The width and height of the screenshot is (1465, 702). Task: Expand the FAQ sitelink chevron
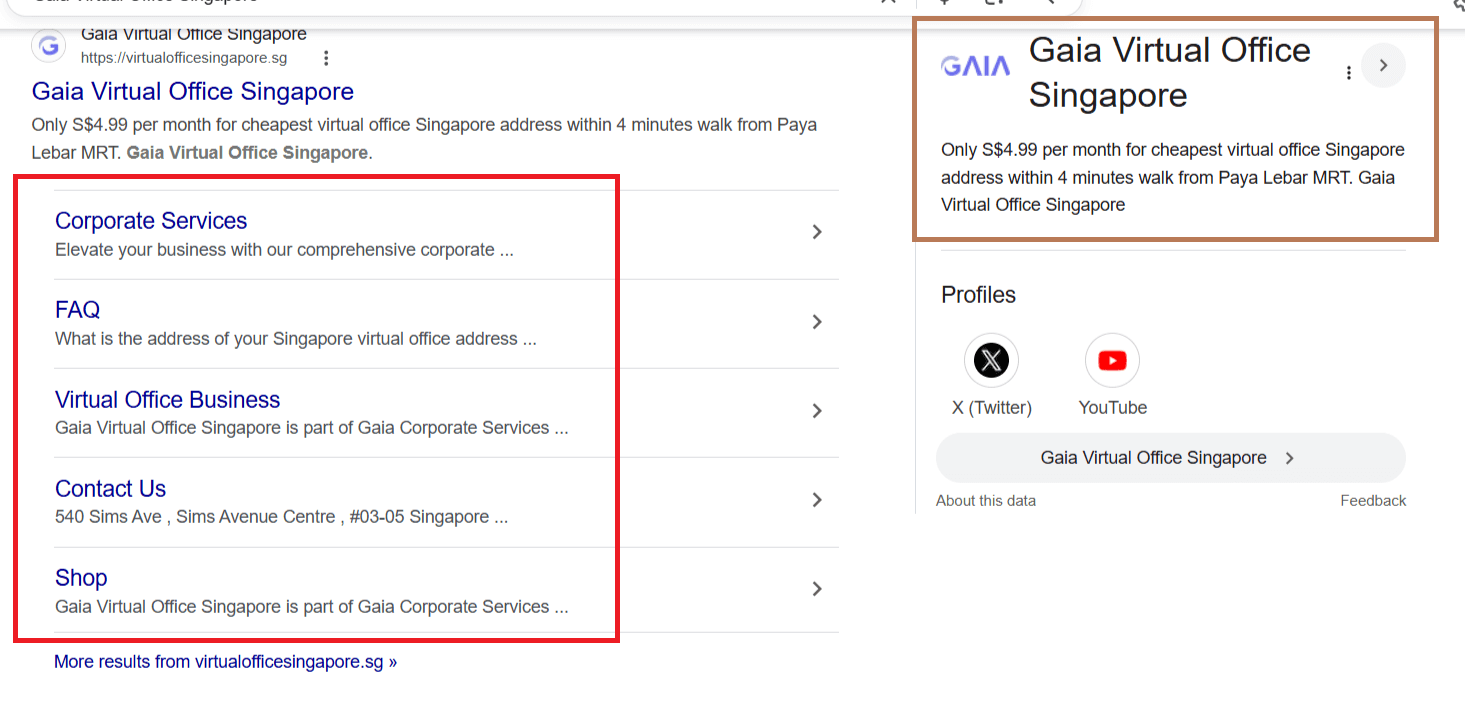[817, 322]
